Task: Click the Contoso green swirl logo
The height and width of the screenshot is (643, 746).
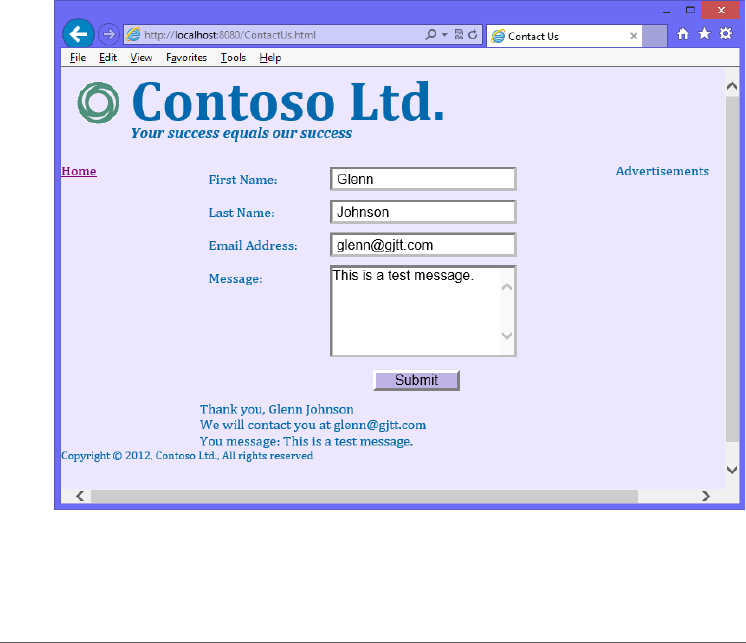Action: coord(98,103)
